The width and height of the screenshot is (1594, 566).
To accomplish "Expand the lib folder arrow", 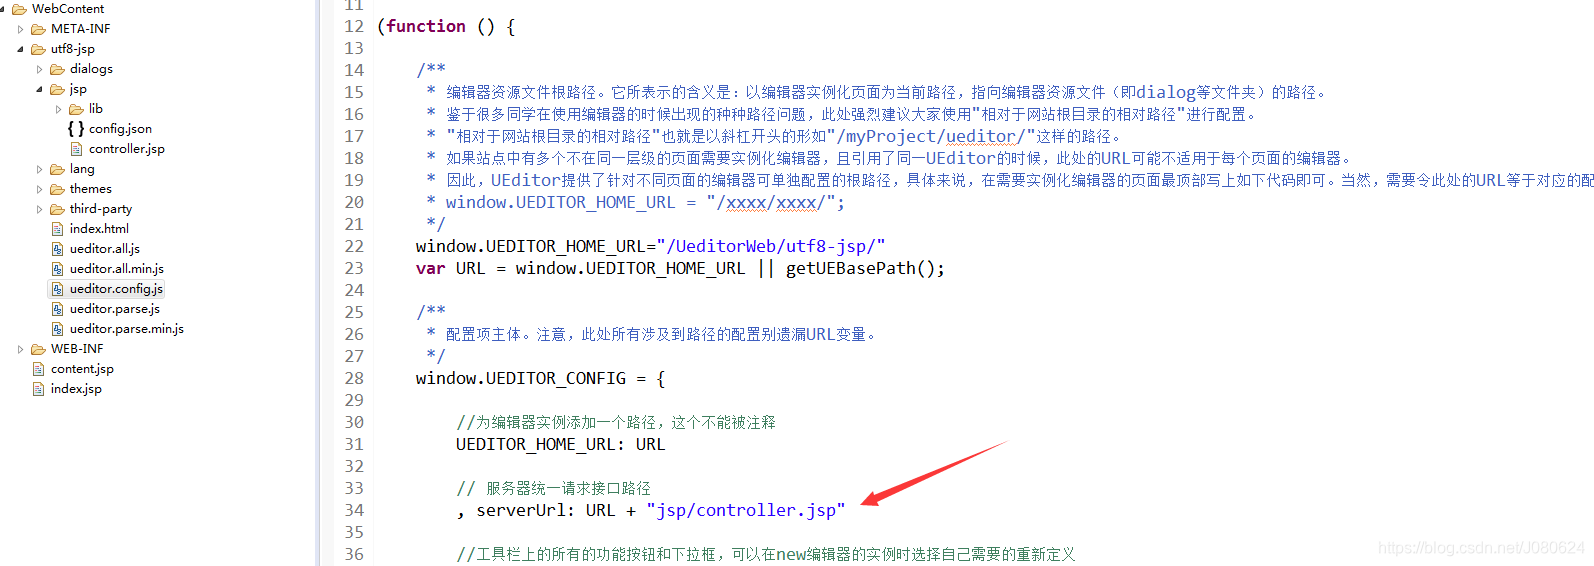I will click(58, 109).
